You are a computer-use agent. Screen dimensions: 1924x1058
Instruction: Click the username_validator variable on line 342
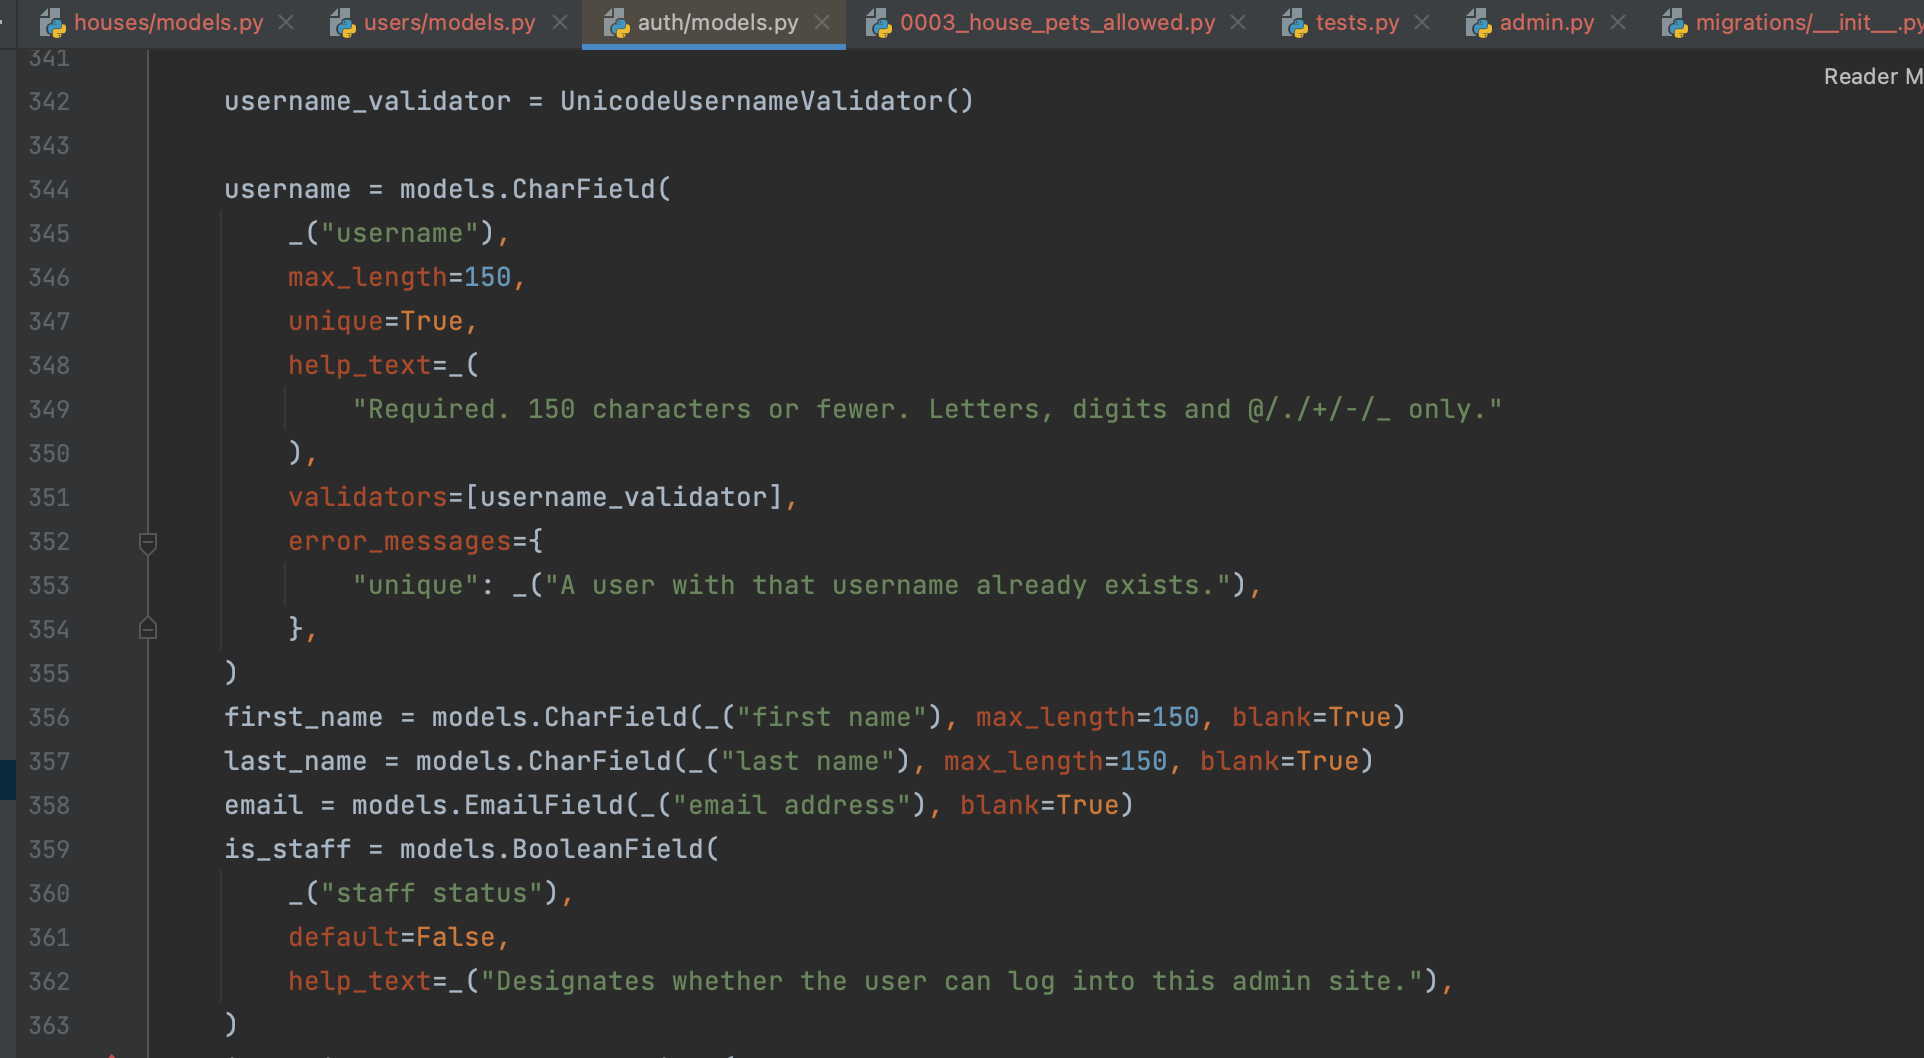click(368, 102)
